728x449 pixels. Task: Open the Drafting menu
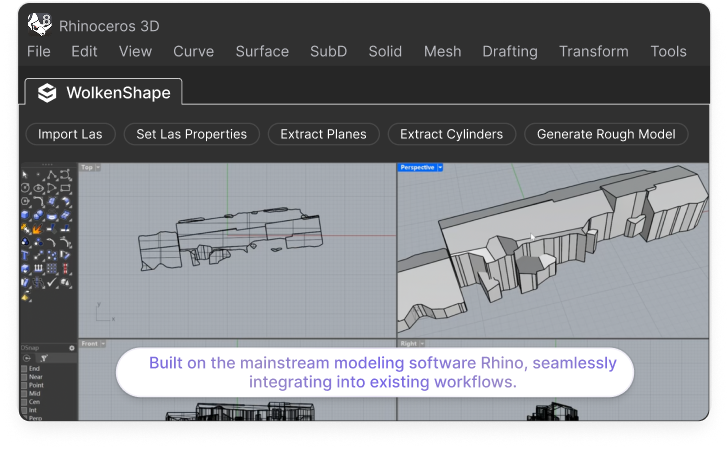510,52
